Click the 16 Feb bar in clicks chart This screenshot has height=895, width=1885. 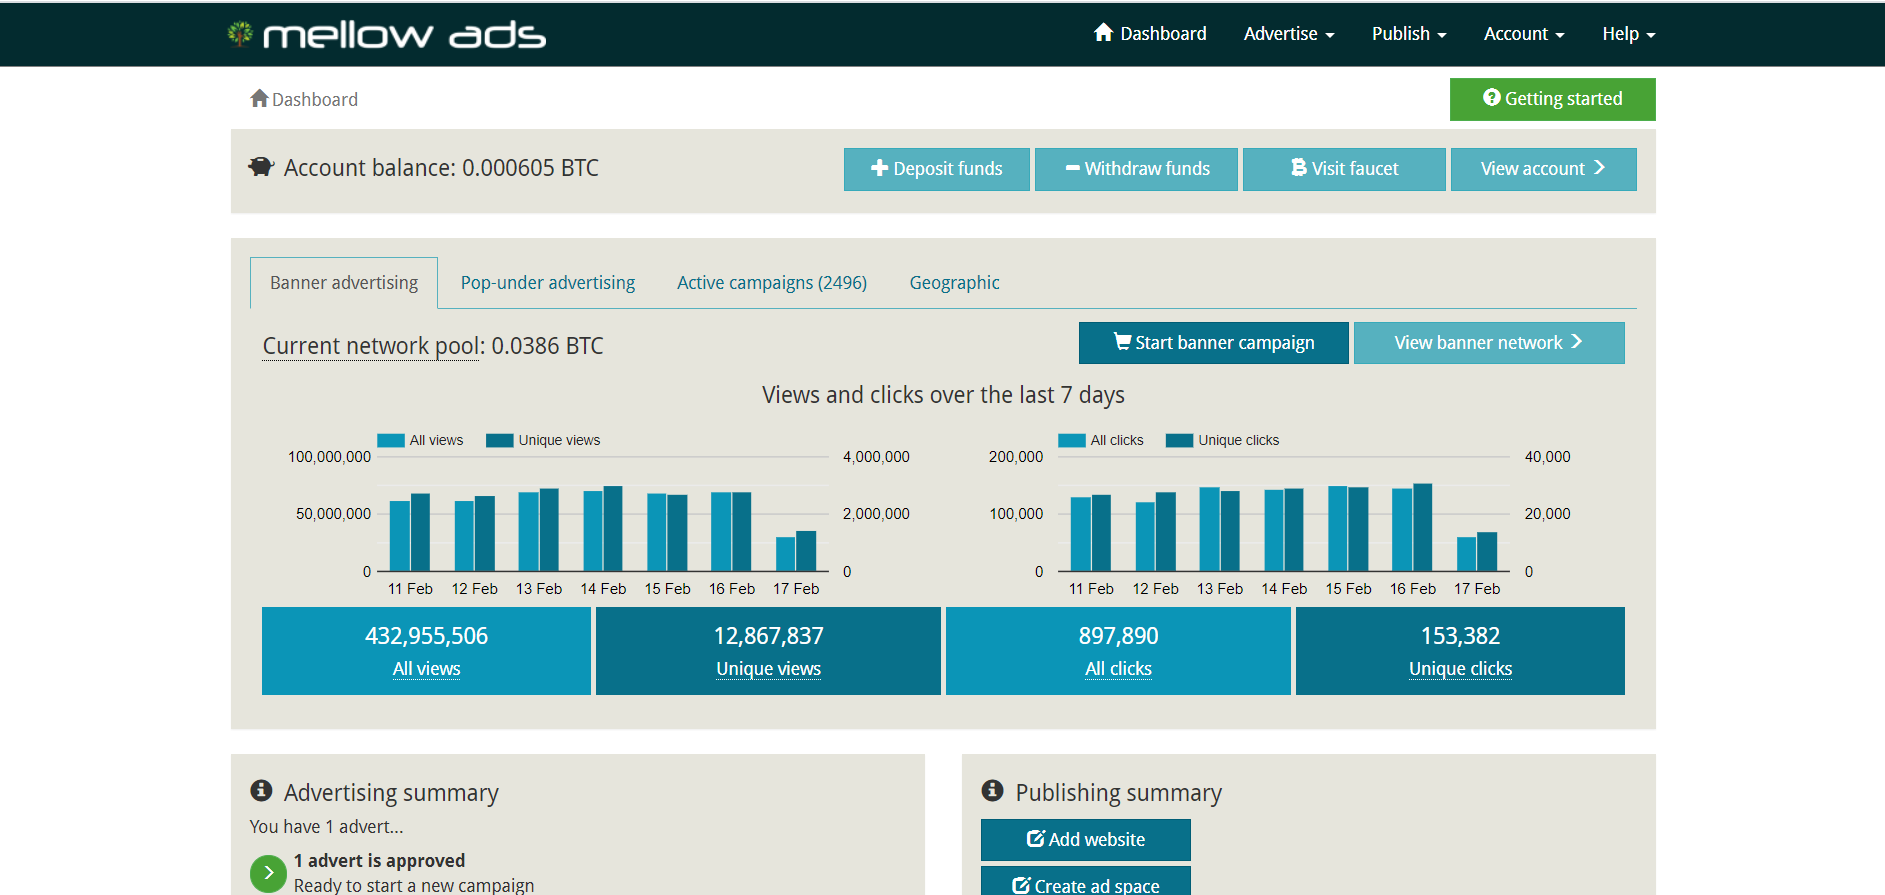click(x=1412, y=527)
